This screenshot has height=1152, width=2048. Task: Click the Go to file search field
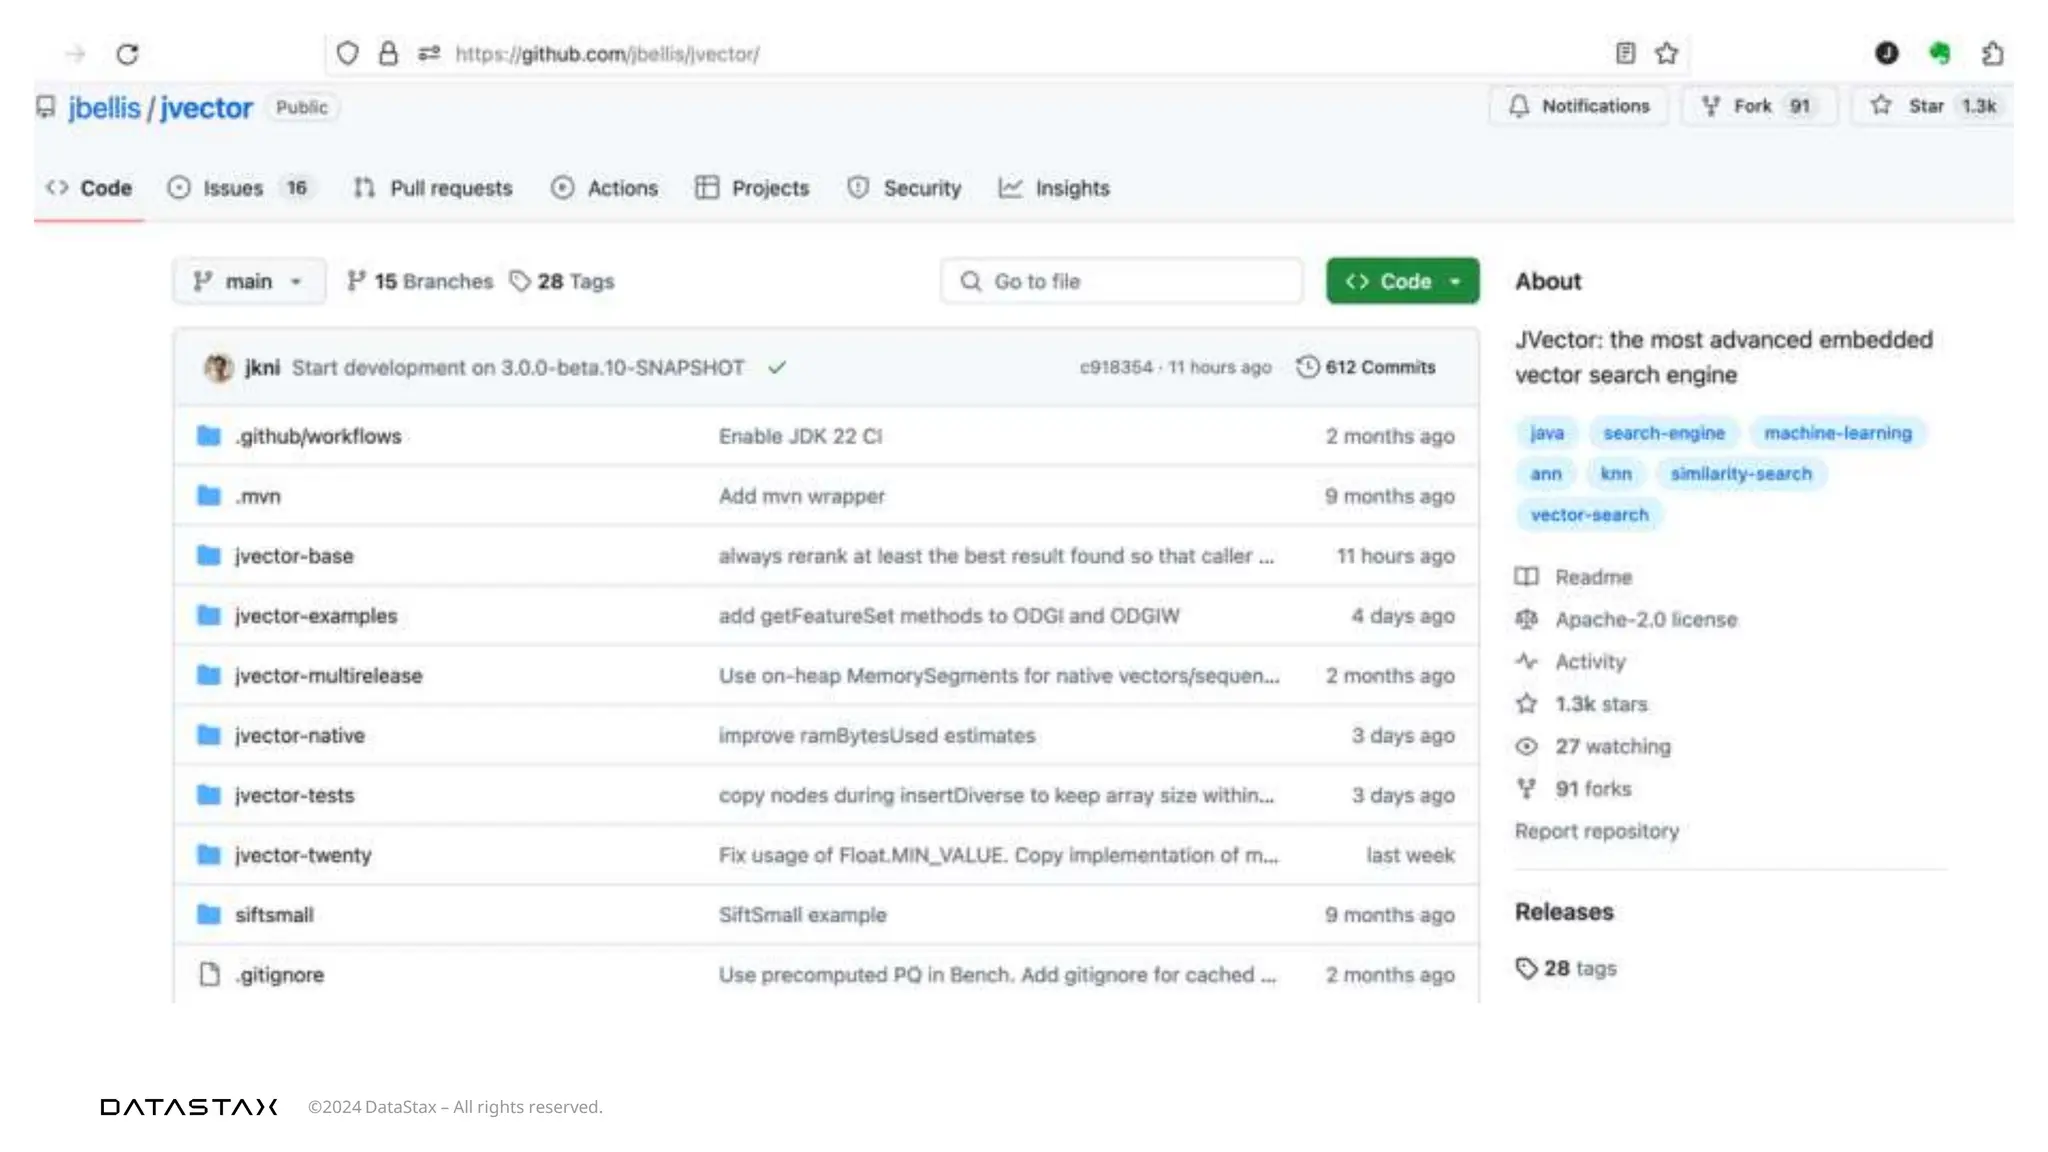(x=1122, y=282)
